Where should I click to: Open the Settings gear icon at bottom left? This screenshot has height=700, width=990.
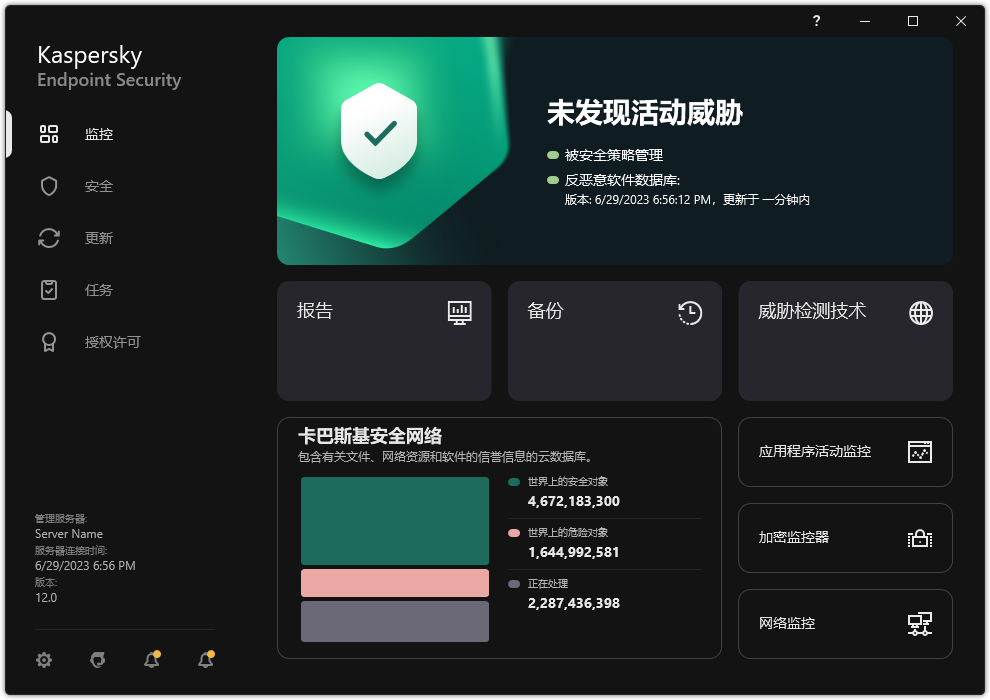pyautogui.click(x=44, y=660)
